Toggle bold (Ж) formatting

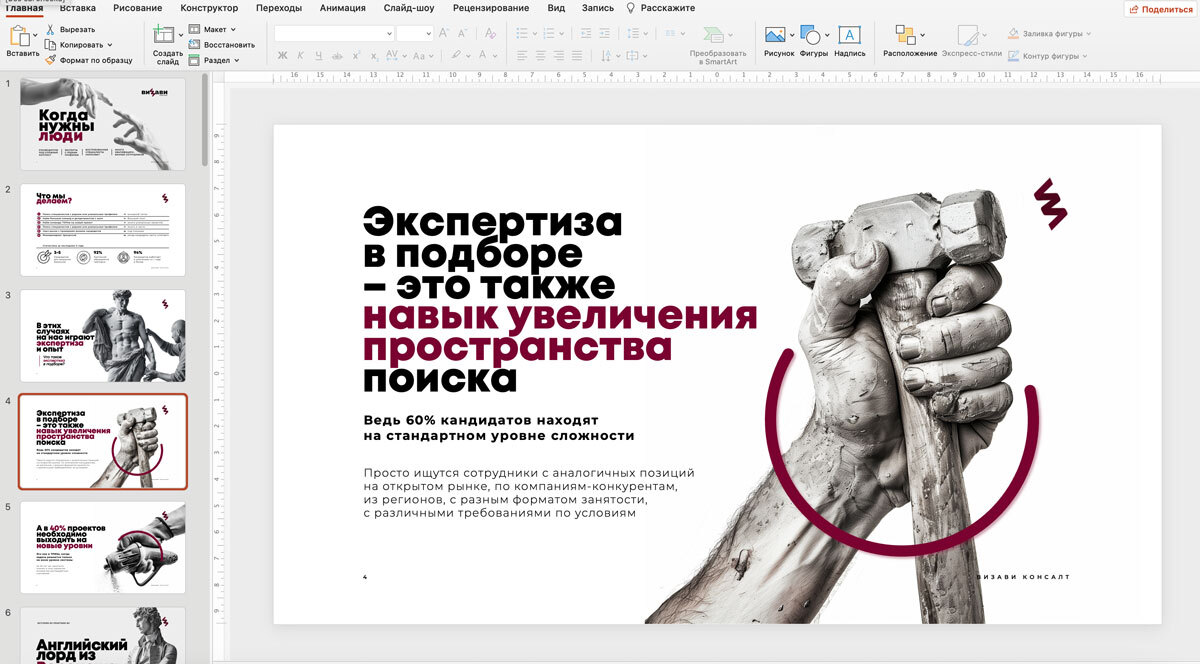pos(281,56)
